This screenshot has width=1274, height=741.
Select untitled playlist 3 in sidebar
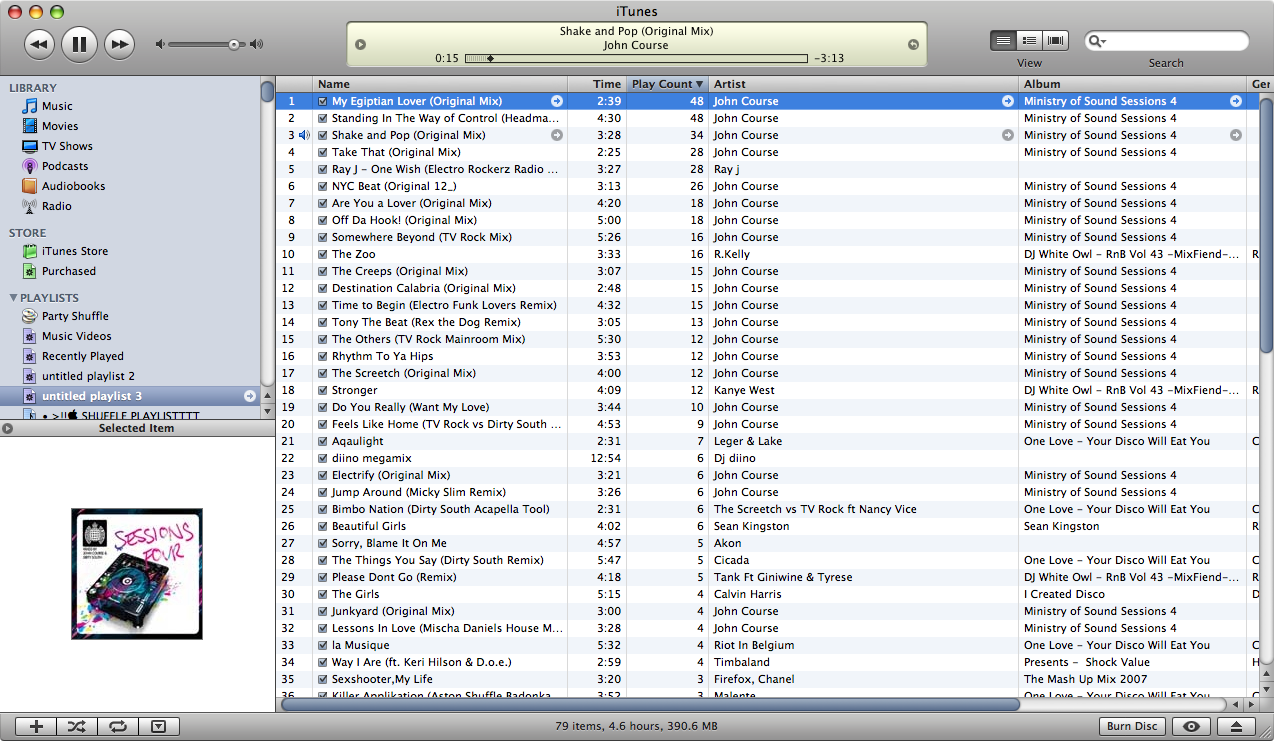coord(130,396)
